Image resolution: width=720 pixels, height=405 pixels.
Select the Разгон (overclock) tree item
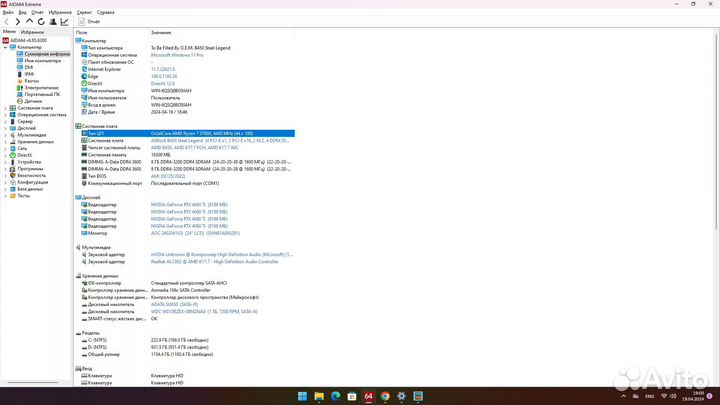pos(31,81)
